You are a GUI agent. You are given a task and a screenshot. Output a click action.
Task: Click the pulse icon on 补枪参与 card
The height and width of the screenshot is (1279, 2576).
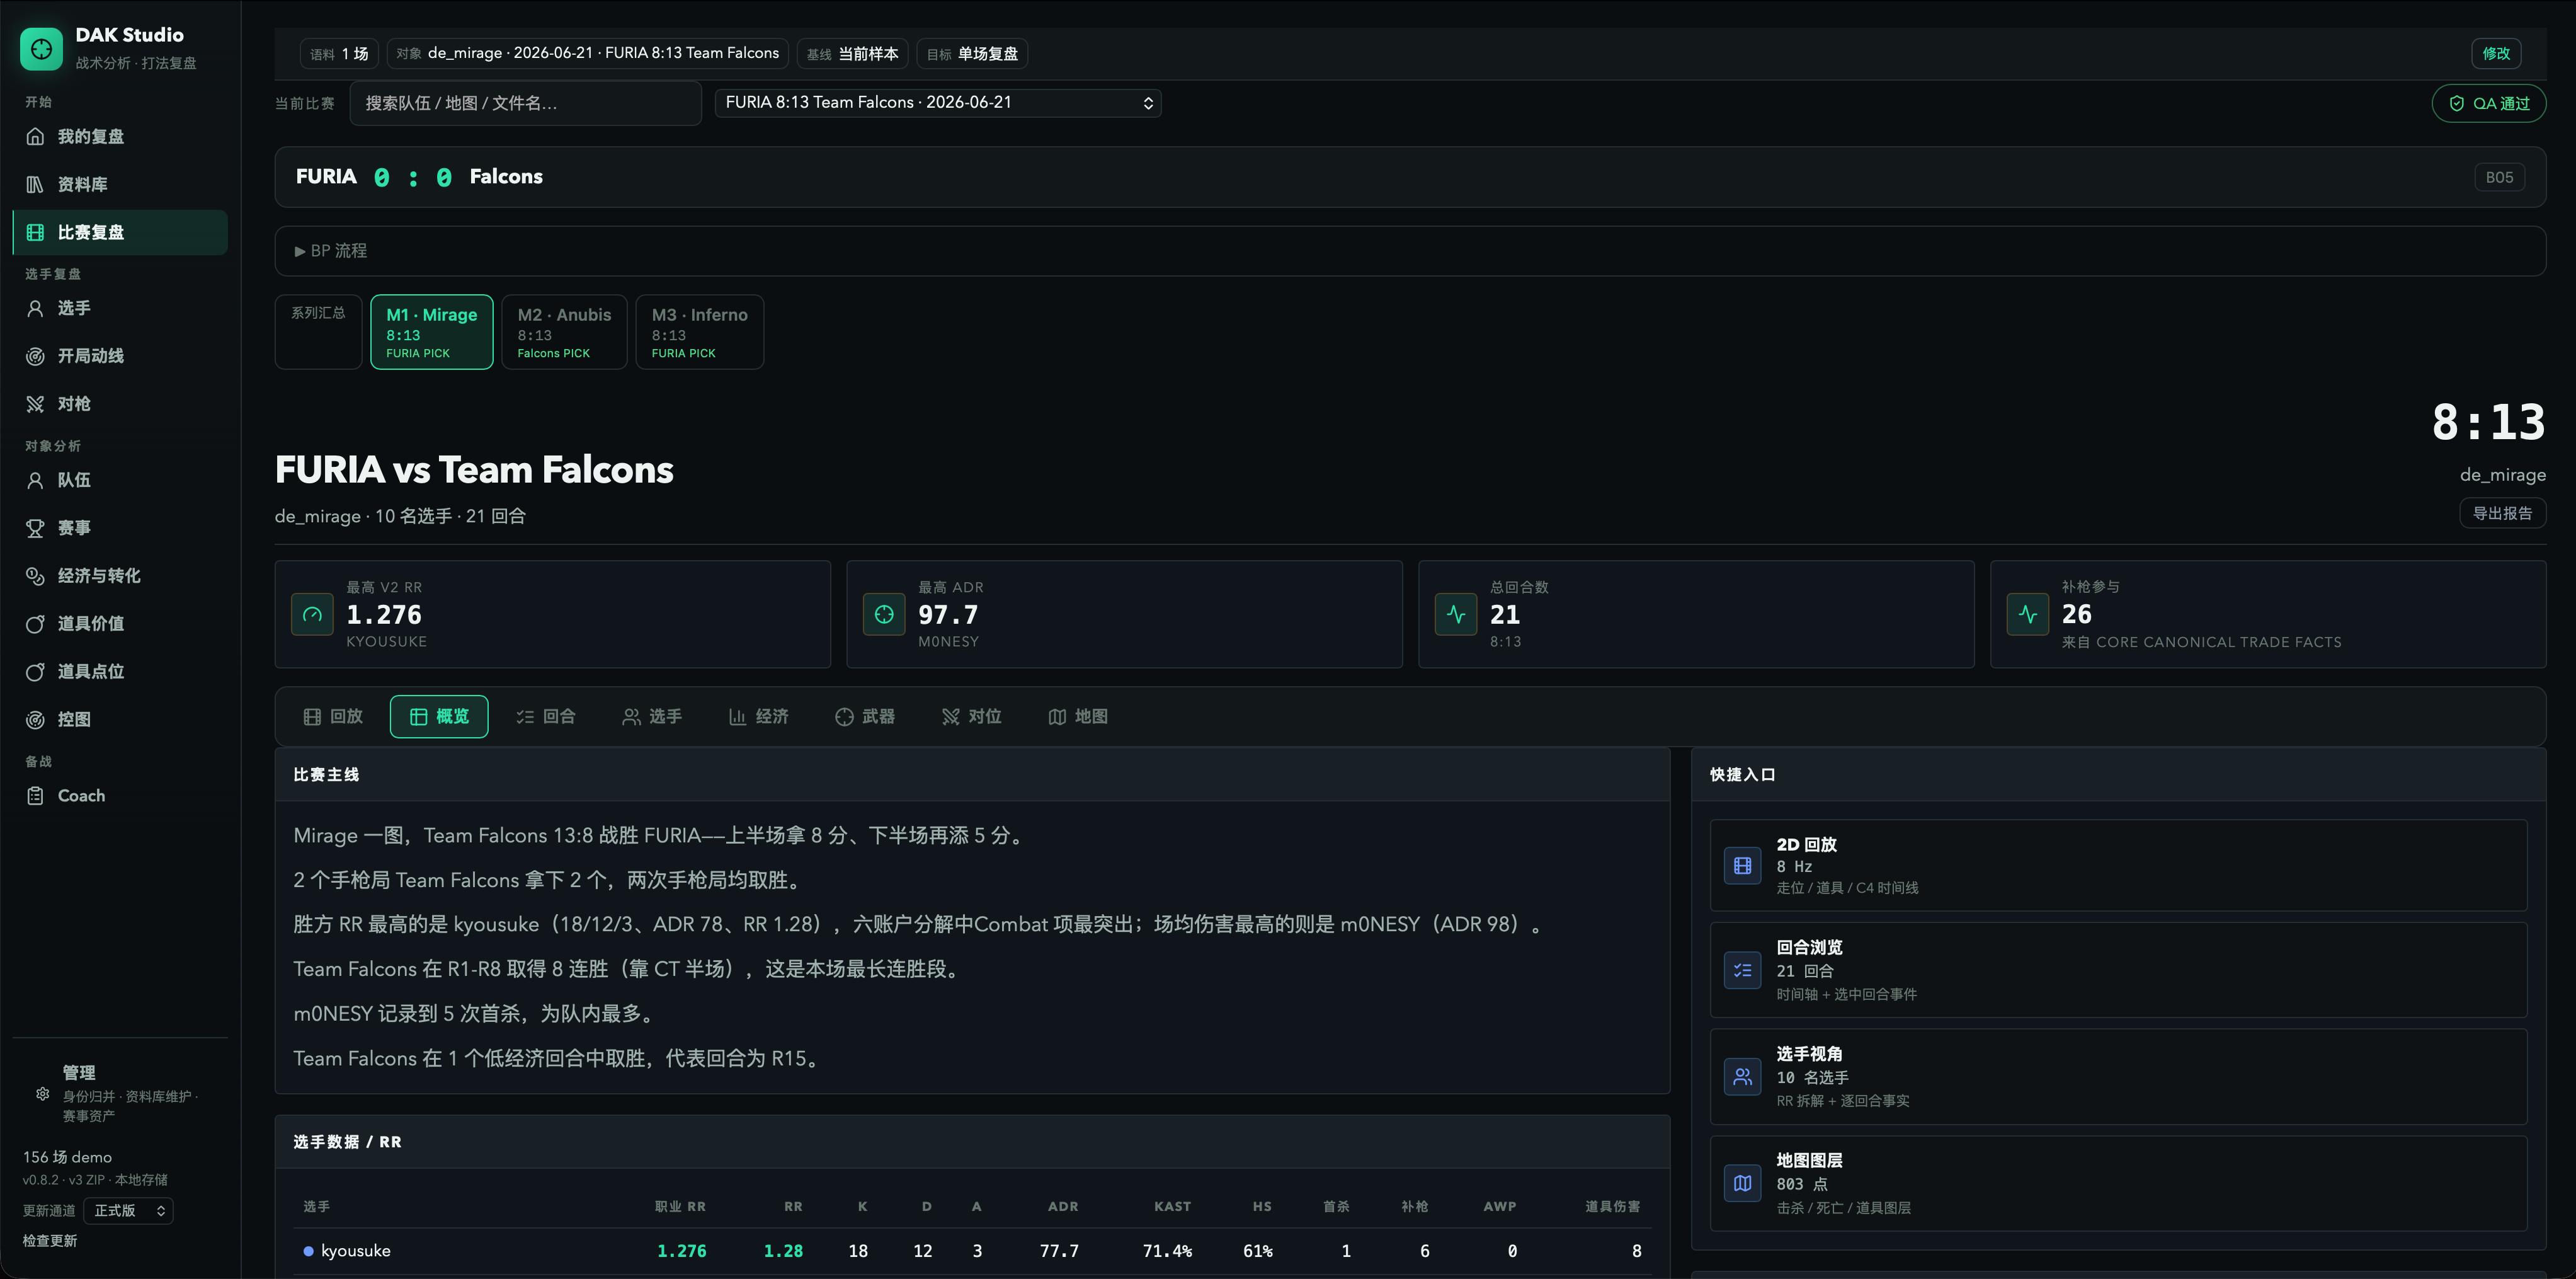pyautogui.click(x=2028, y=614)
